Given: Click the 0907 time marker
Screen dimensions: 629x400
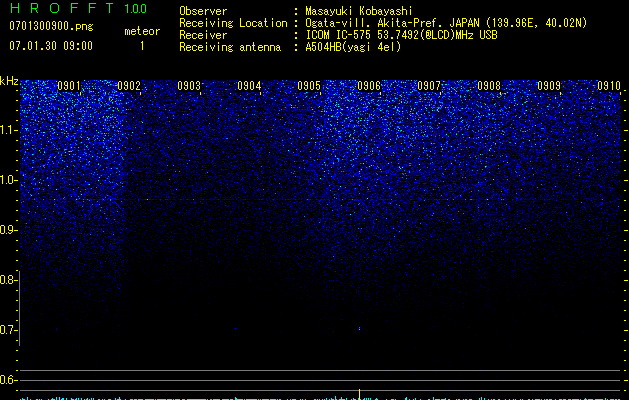Looking at the screenshot, I should click(429, 86).
